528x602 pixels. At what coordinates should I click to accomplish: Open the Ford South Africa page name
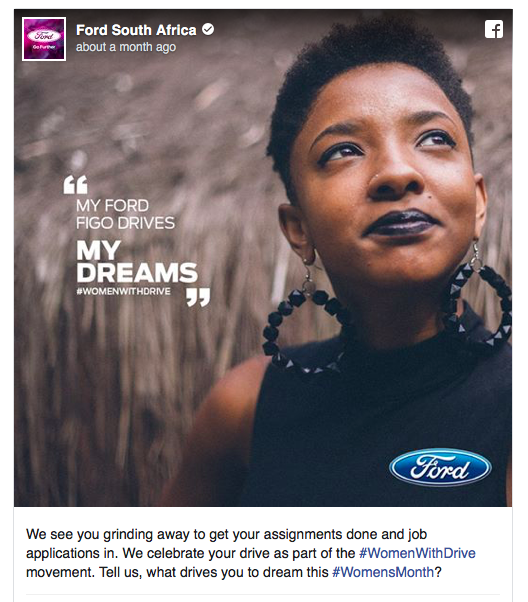coord(136,30)
